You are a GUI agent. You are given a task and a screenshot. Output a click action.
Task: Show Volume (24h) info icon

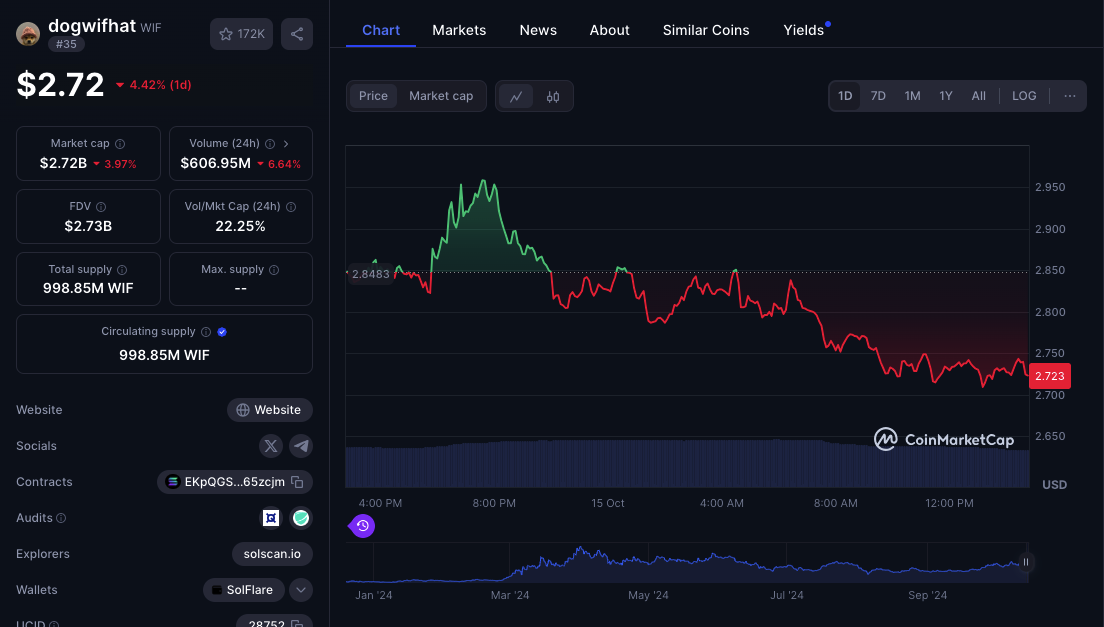coord(270,144)
